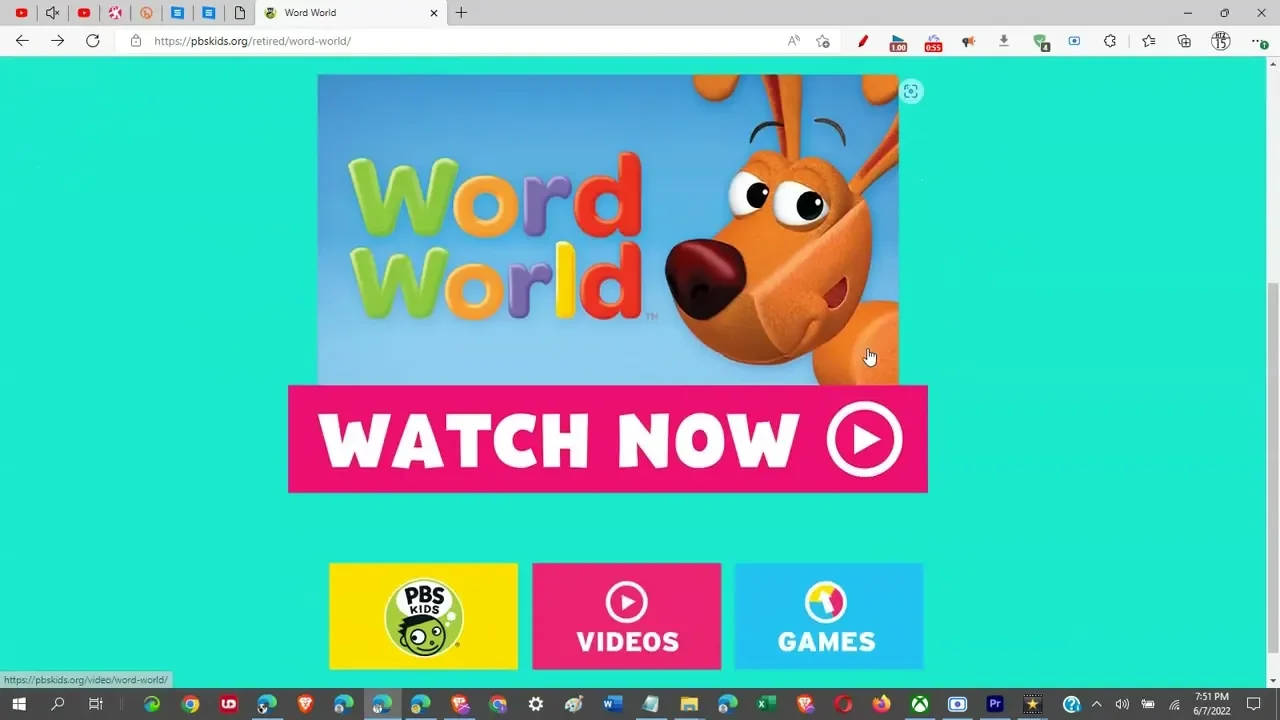This screenshot has height=720, width=1280.
Task: Add this page to favorites
Action: tap(823, 41)
